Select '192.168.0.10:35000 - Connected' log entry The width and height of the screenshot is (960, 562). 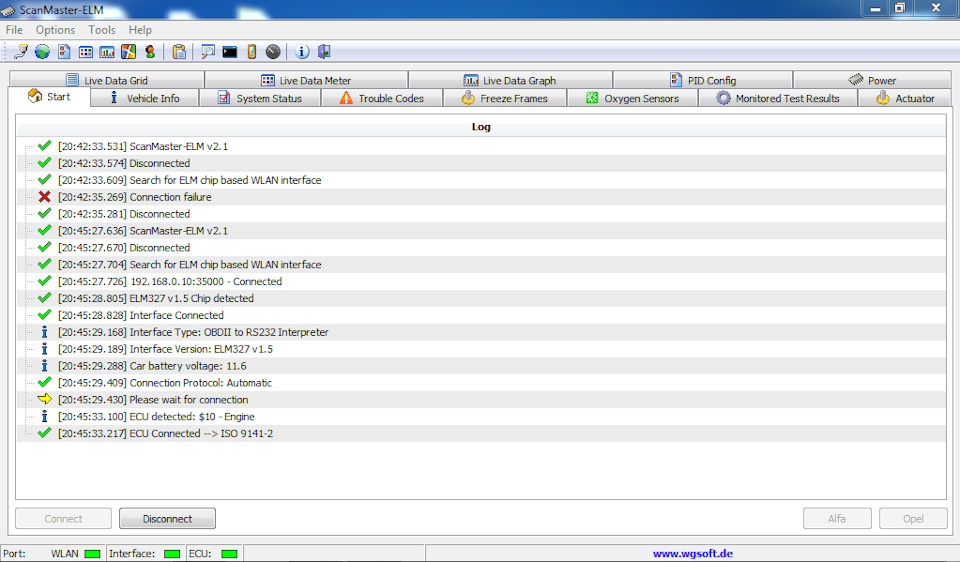point(481,282)
